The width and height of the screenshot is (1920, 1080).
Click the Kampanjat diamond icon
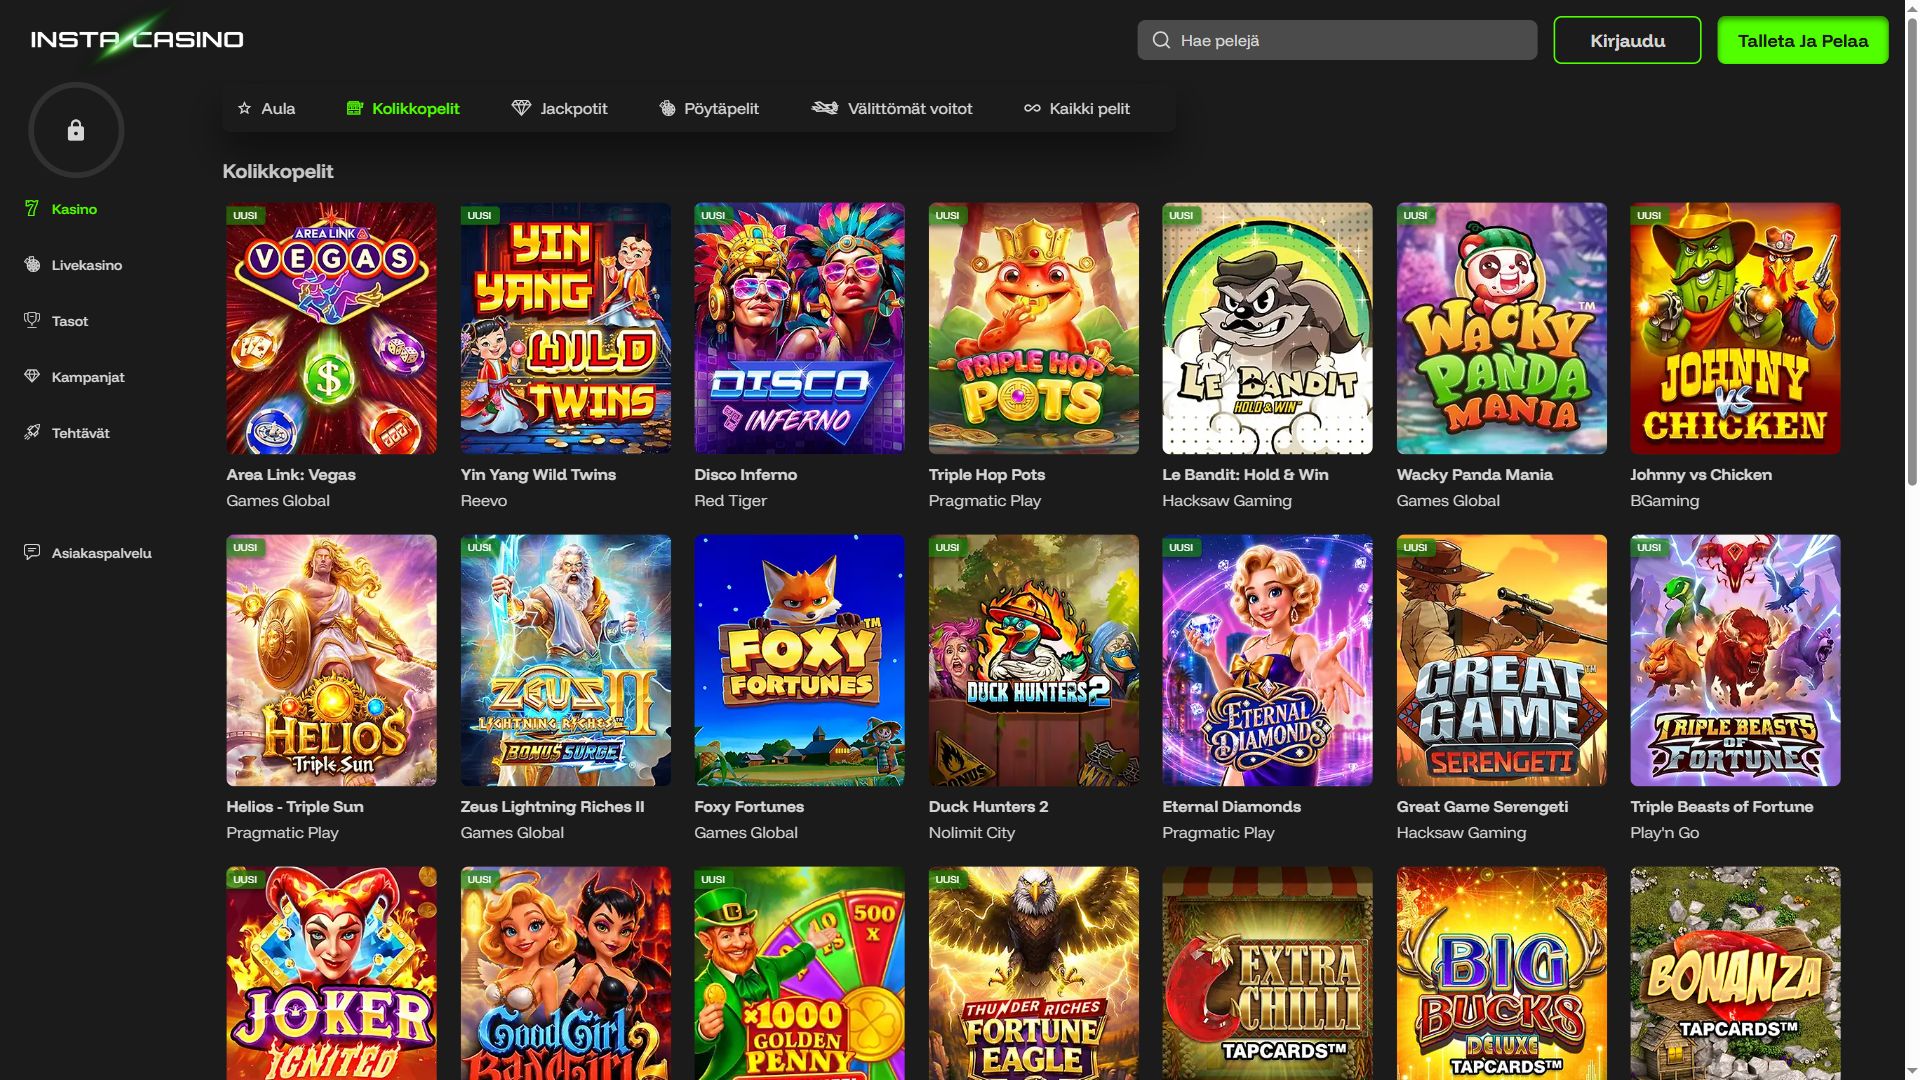32,376
